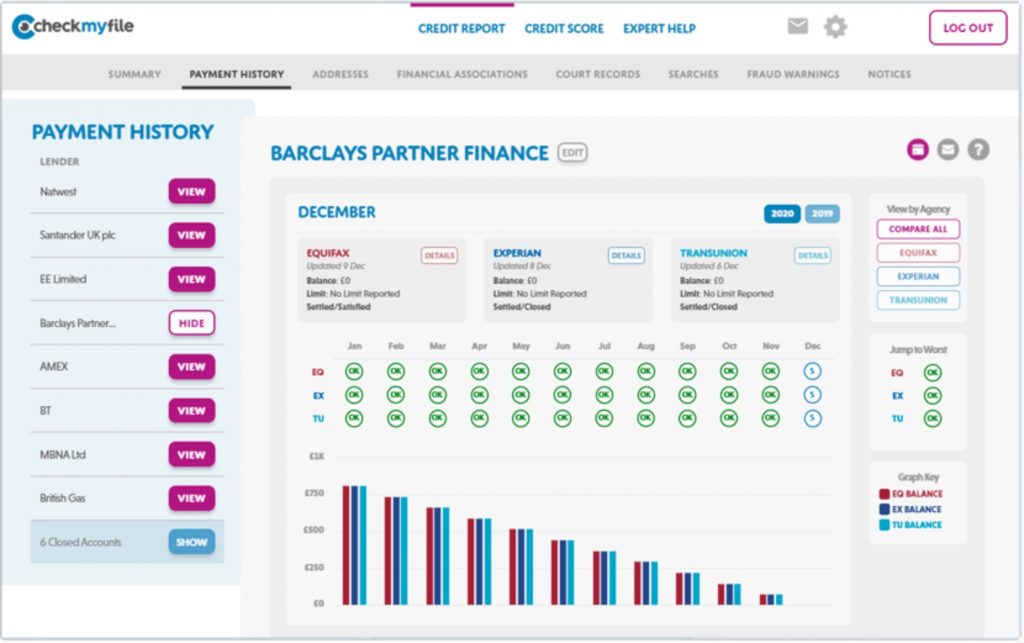This screenshot has width=1024, height=643.
Task: Select Compare All agency view
Action: (x=918, y=229)
